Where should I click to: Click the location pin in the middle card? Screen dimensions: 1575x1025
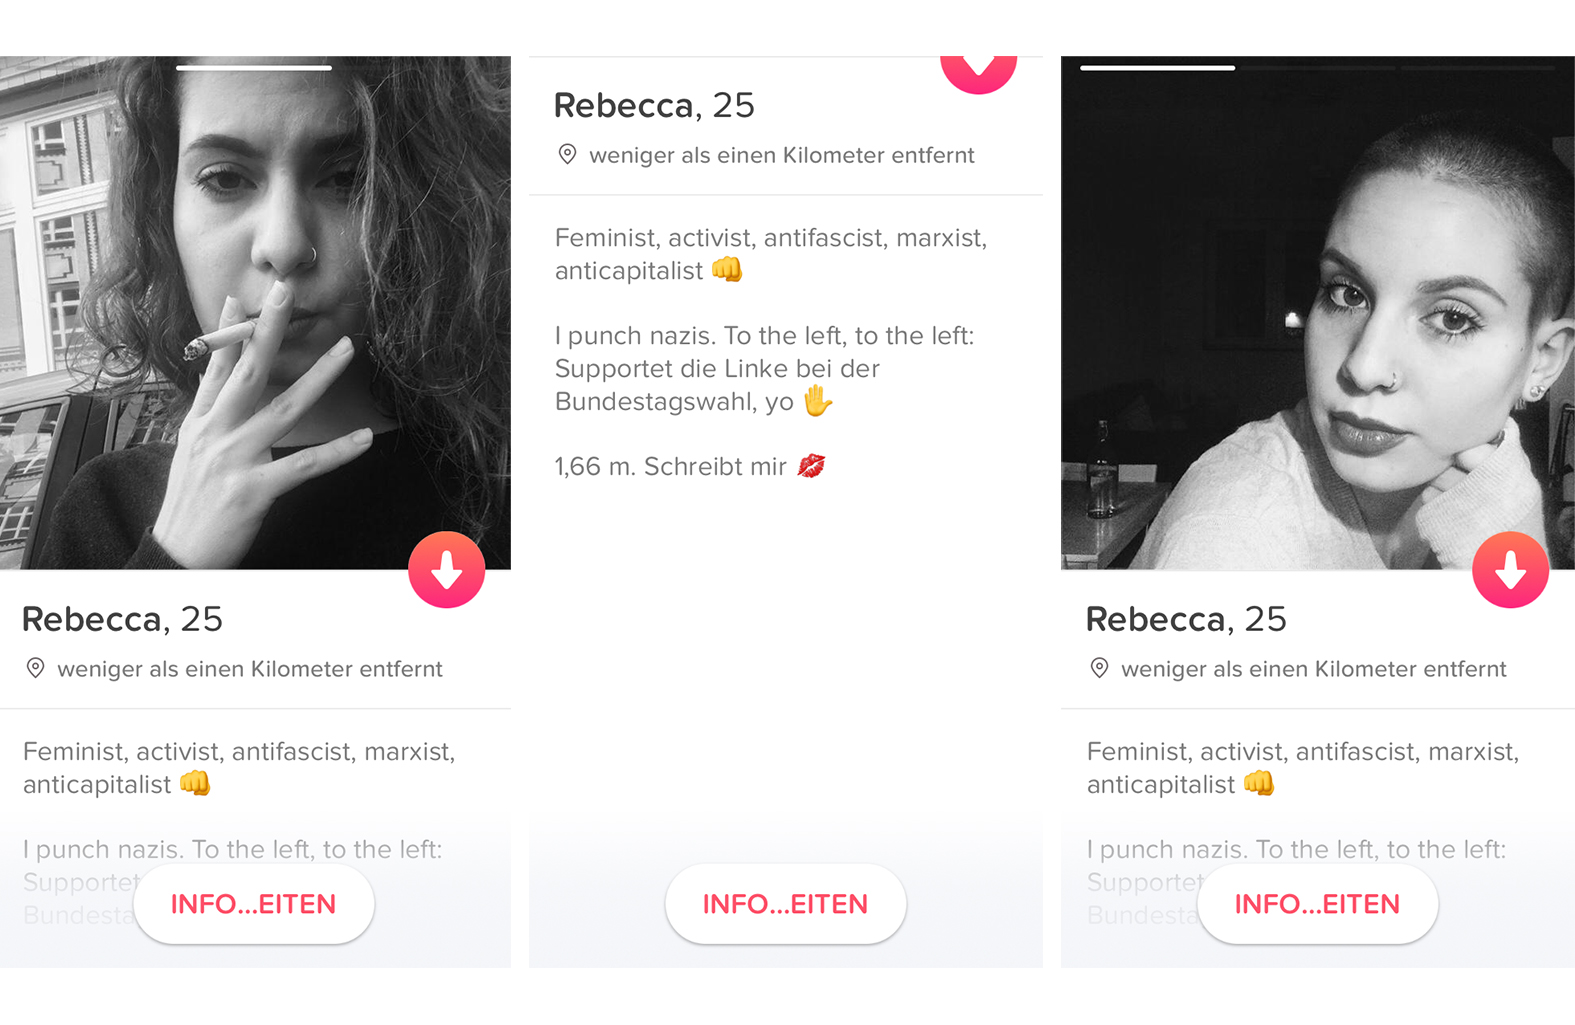(567, 154)
